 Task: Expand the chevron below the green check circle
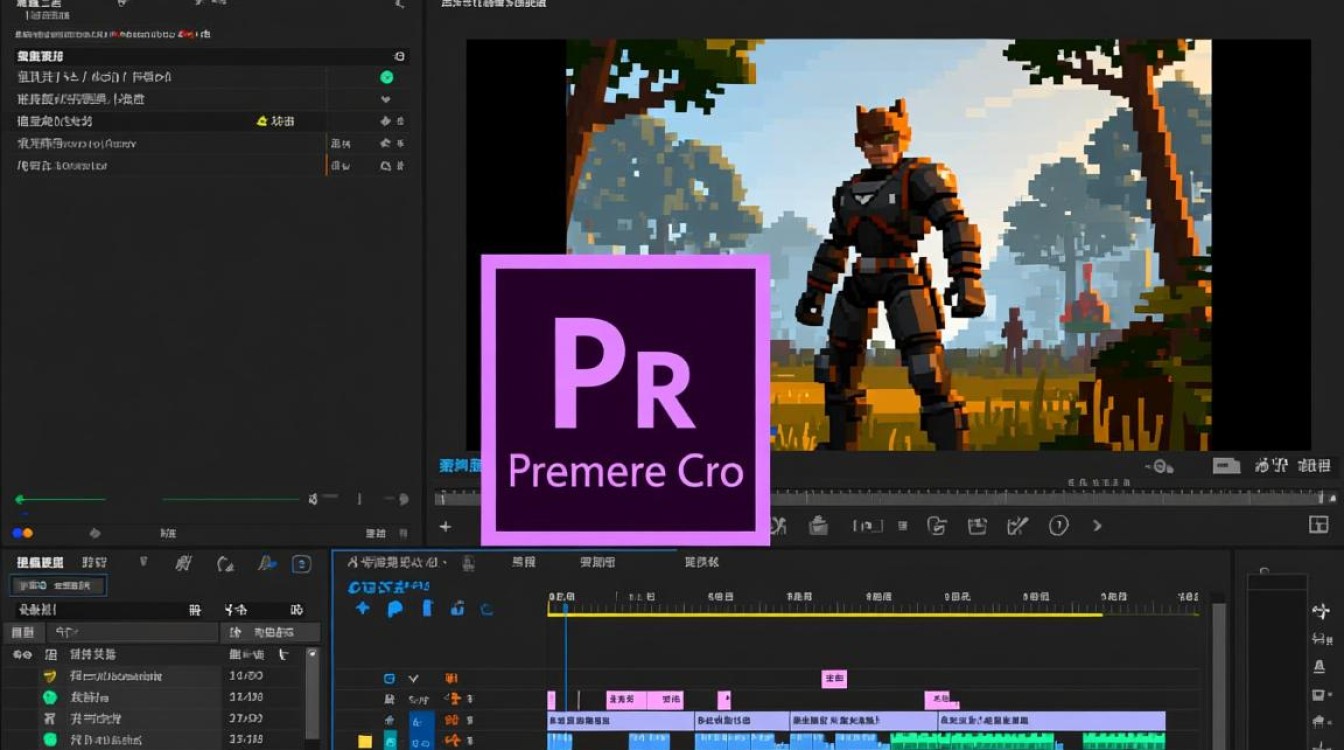(x=386, y=99)
